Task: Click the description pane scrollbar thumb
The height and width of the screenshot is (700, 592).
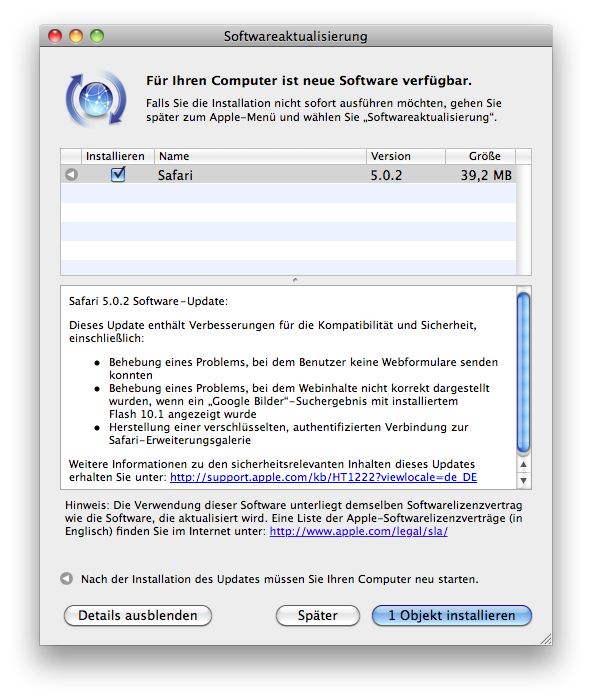Action: [x=523, y=372]
